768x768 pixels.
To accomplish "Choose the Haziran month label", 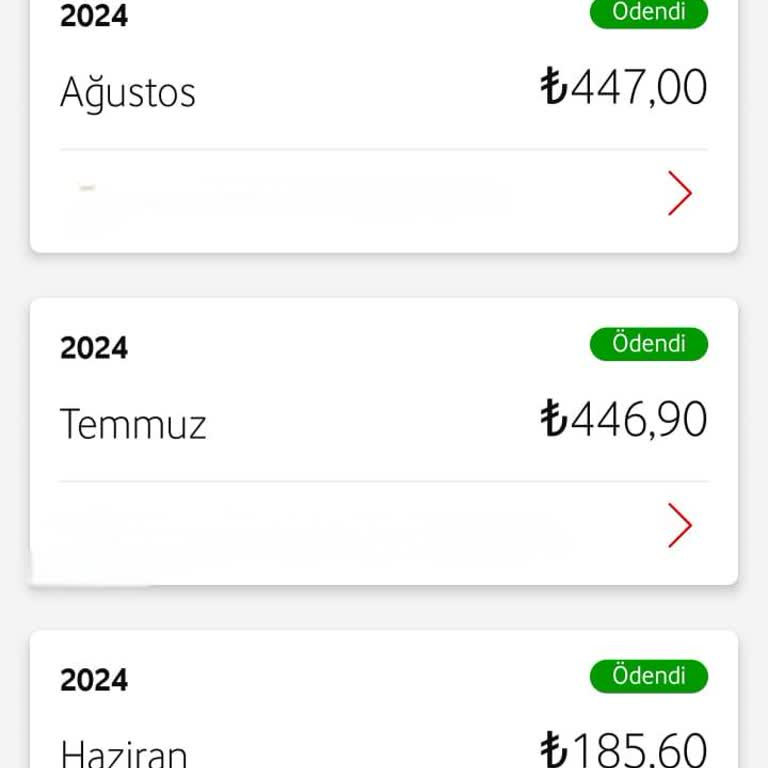I will pyautogui.click(x=124, y=753).
